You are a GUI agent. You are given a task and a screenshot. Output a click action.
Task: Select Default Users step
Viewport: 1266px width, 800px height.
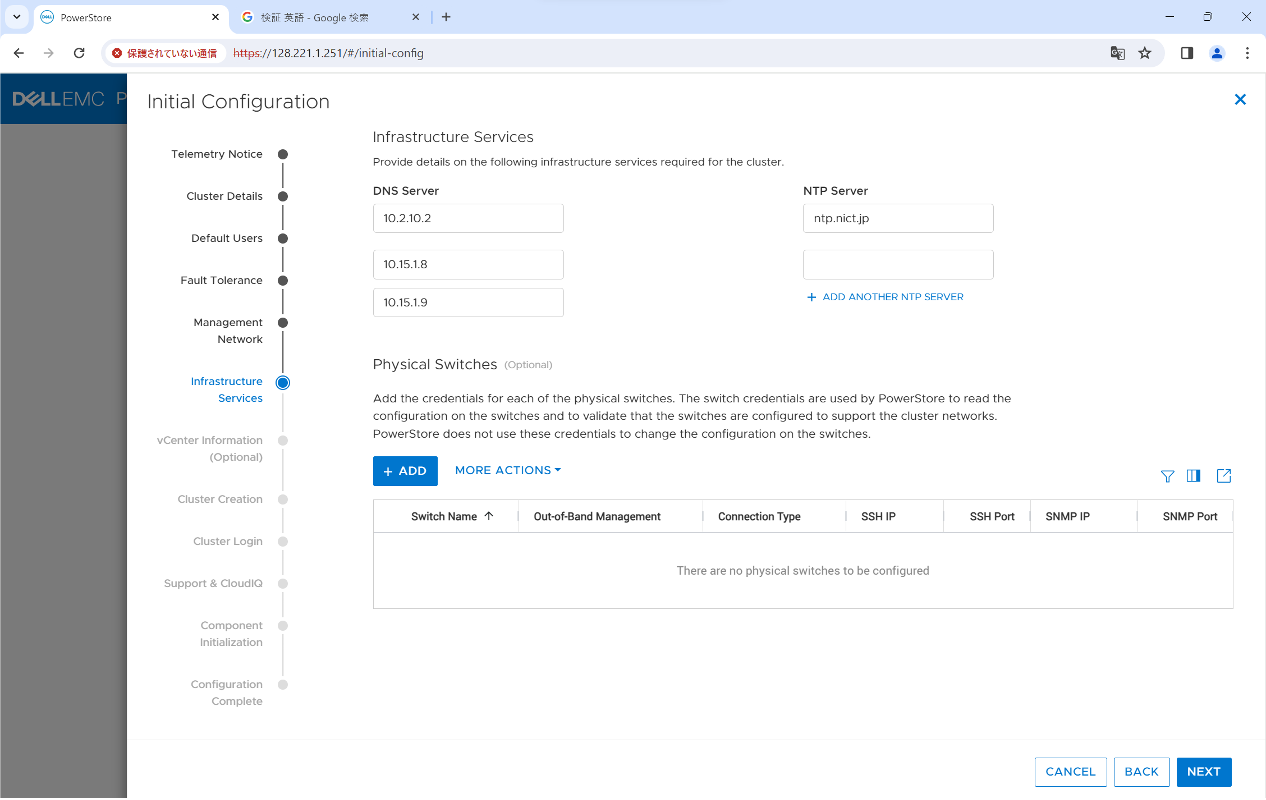227,238
